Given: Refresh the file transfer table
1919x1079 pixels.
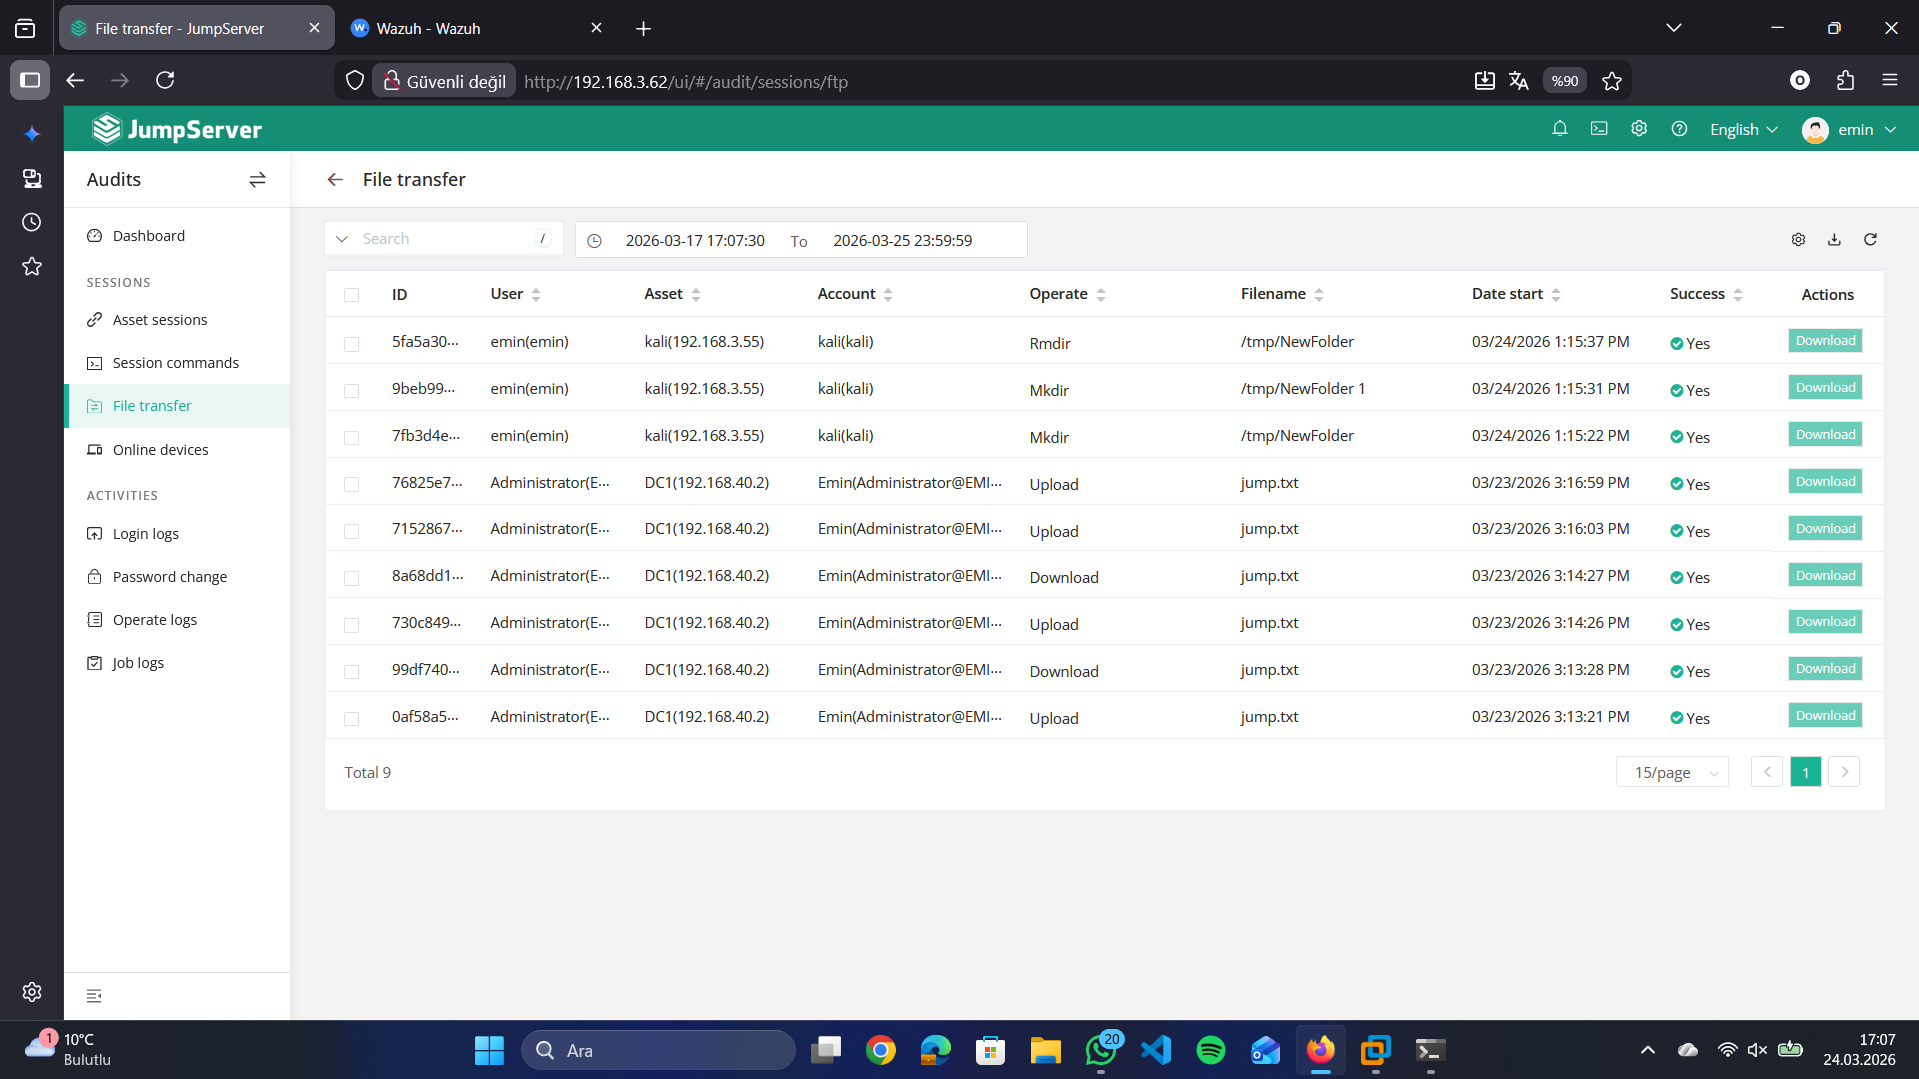Looking at the screenshot, I should (x=1870, y=240).
